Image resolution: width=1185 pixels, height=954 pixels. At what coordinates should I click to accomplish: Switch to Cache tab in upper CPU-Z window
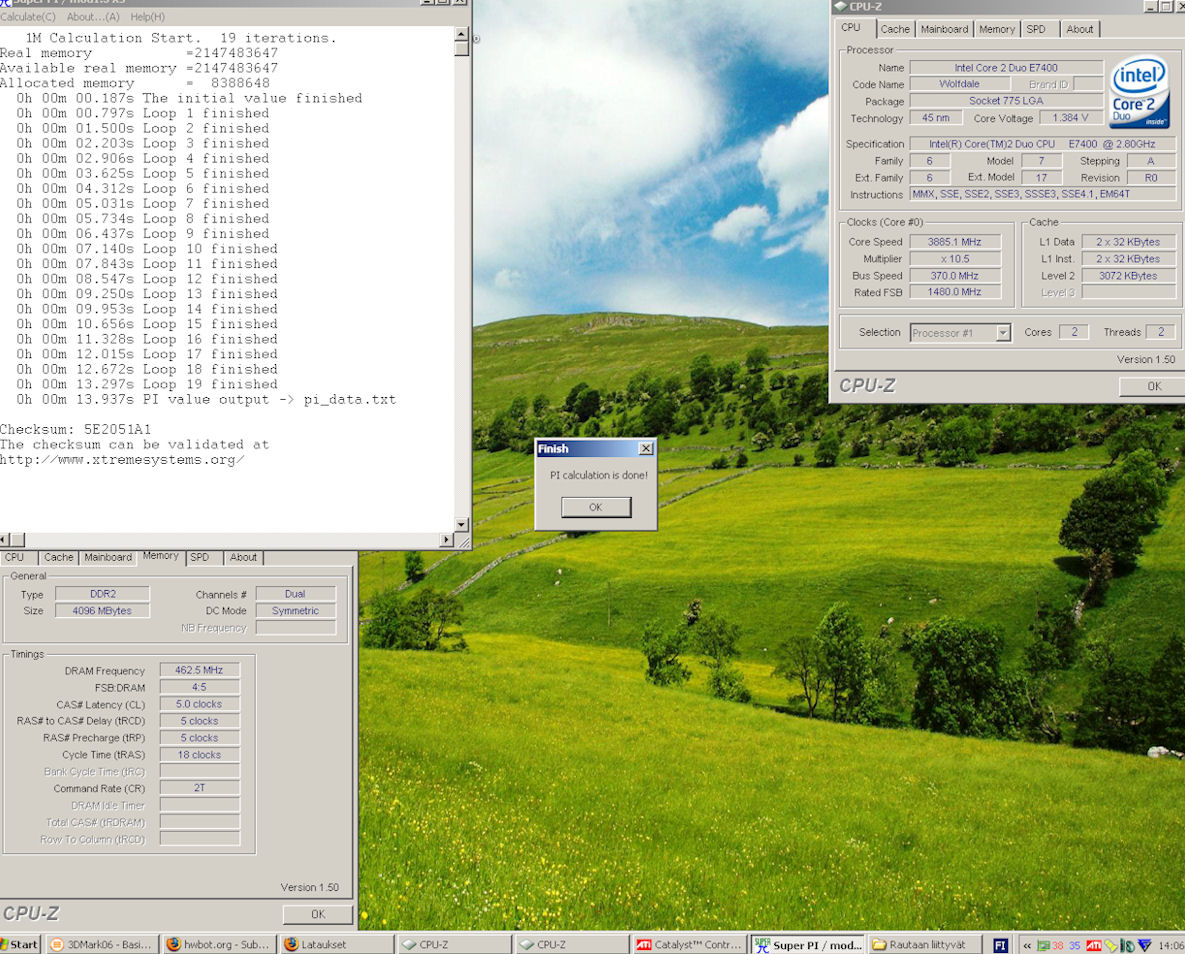pos(895,29)
